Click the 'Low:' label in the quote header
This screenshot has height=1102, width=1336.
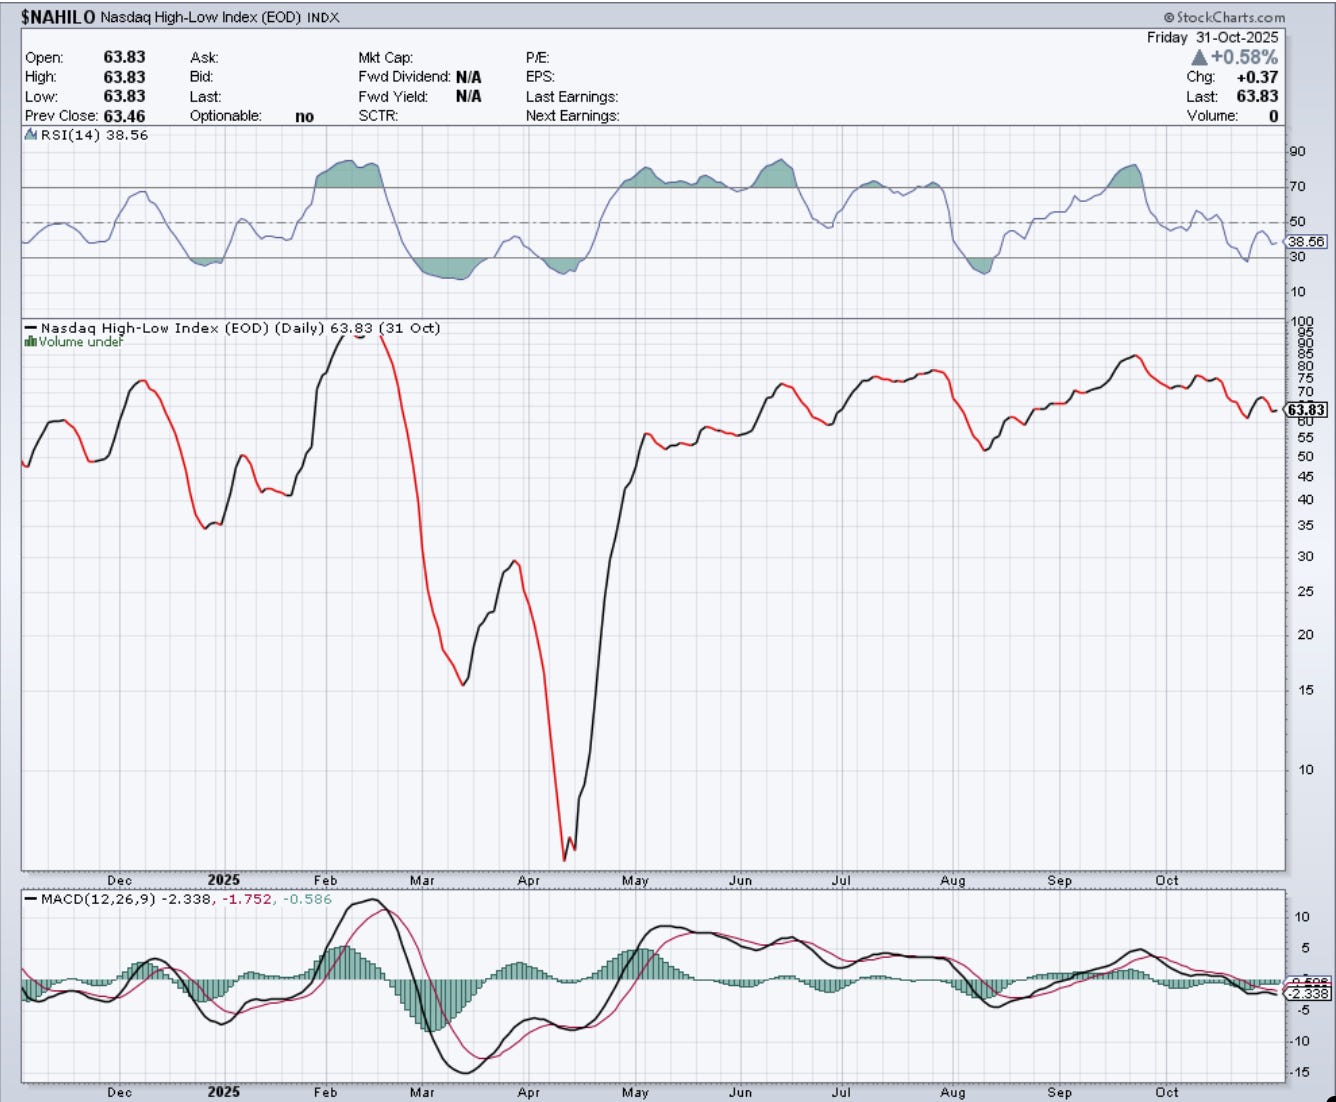(x=41, y=97)
